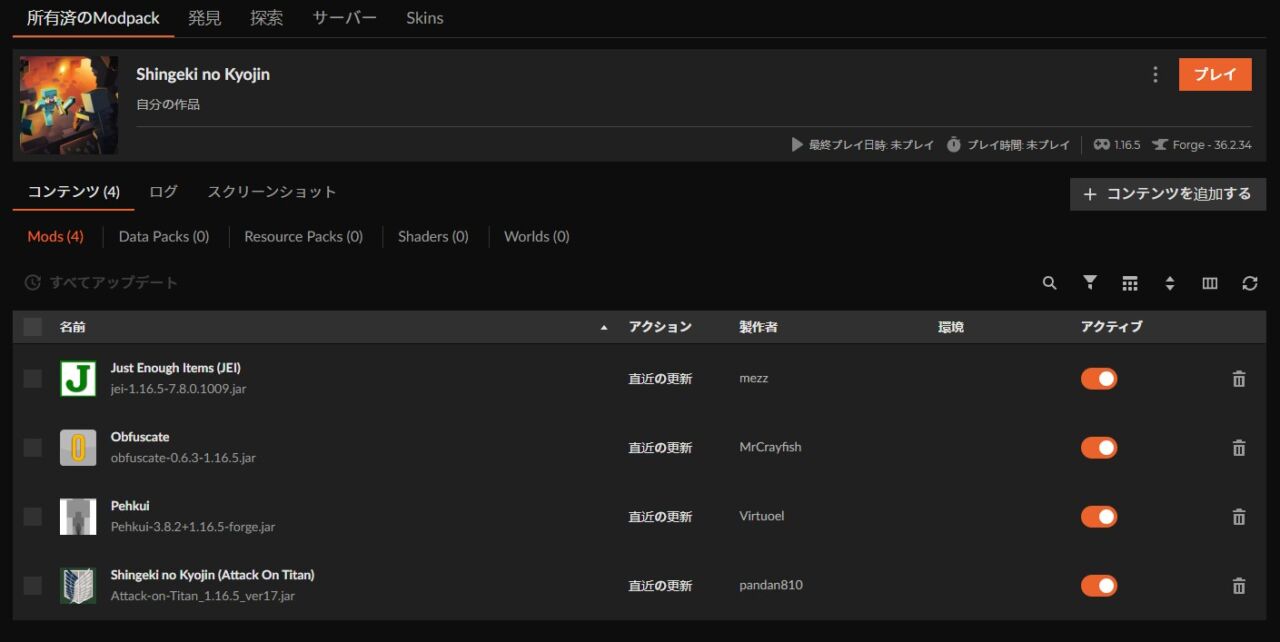Delete Obfuscate mod with trash icon

[1239, 448]
